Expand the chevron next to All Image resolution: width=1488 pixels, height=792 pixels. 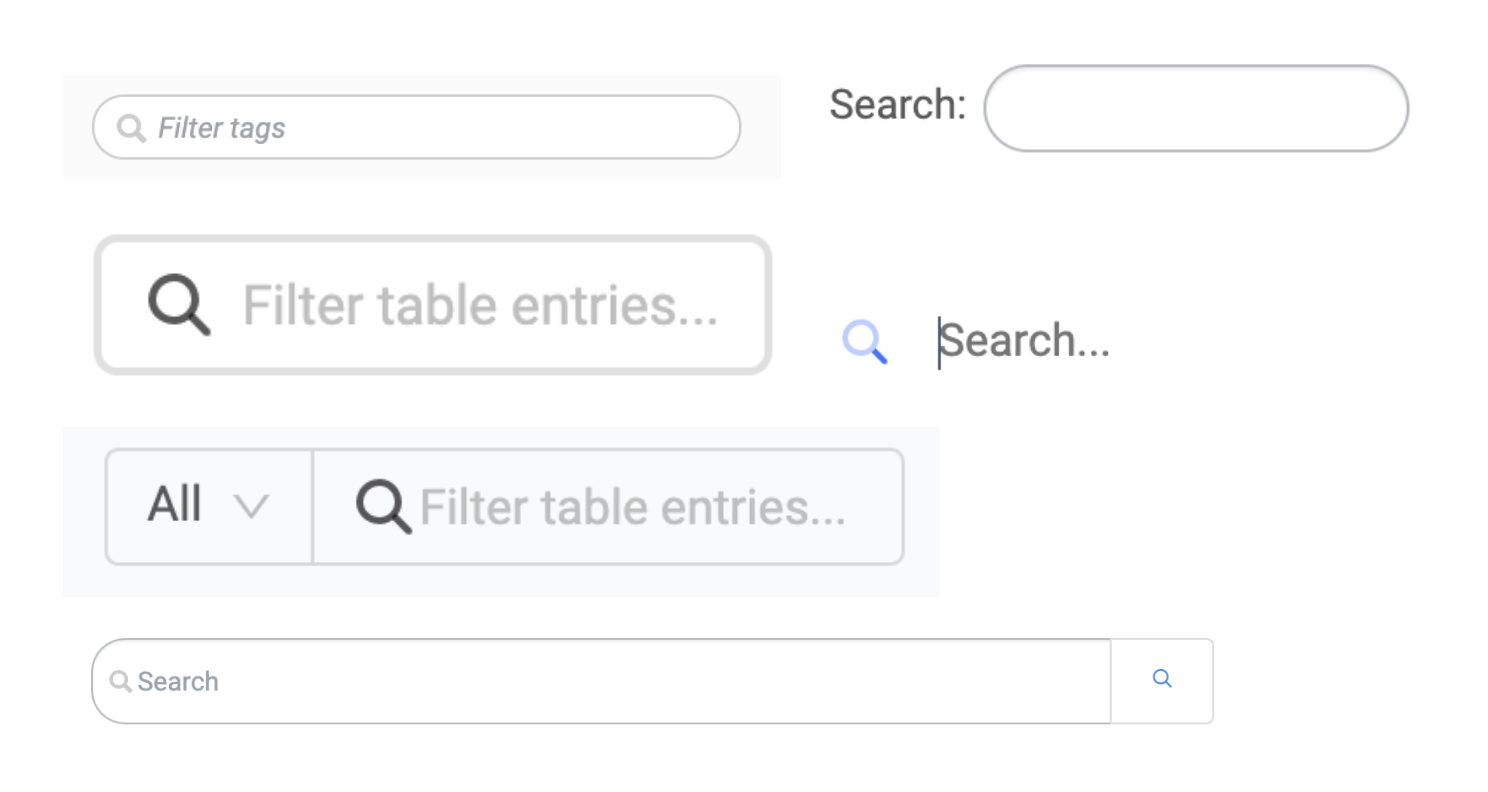coord(252,507)
